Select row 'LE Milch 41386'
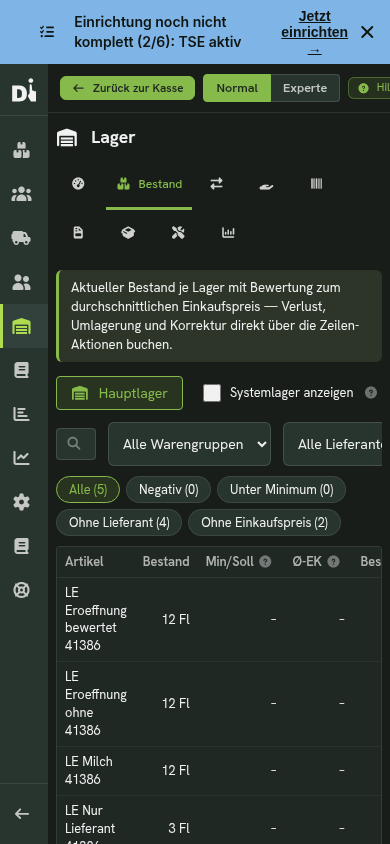The image size is (390, 844). (x=219, y=771)
